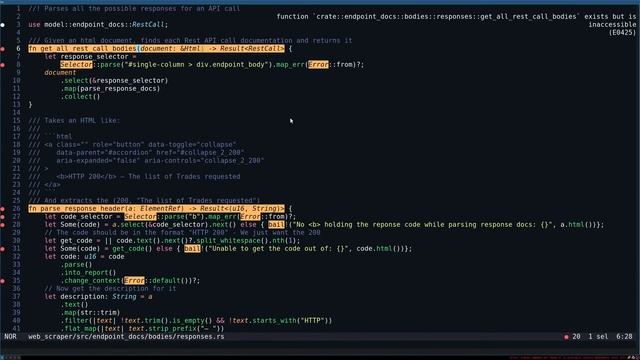Click the '.filter(' call on line 40
Screen dimensions: 640x360
coord(78,320)
